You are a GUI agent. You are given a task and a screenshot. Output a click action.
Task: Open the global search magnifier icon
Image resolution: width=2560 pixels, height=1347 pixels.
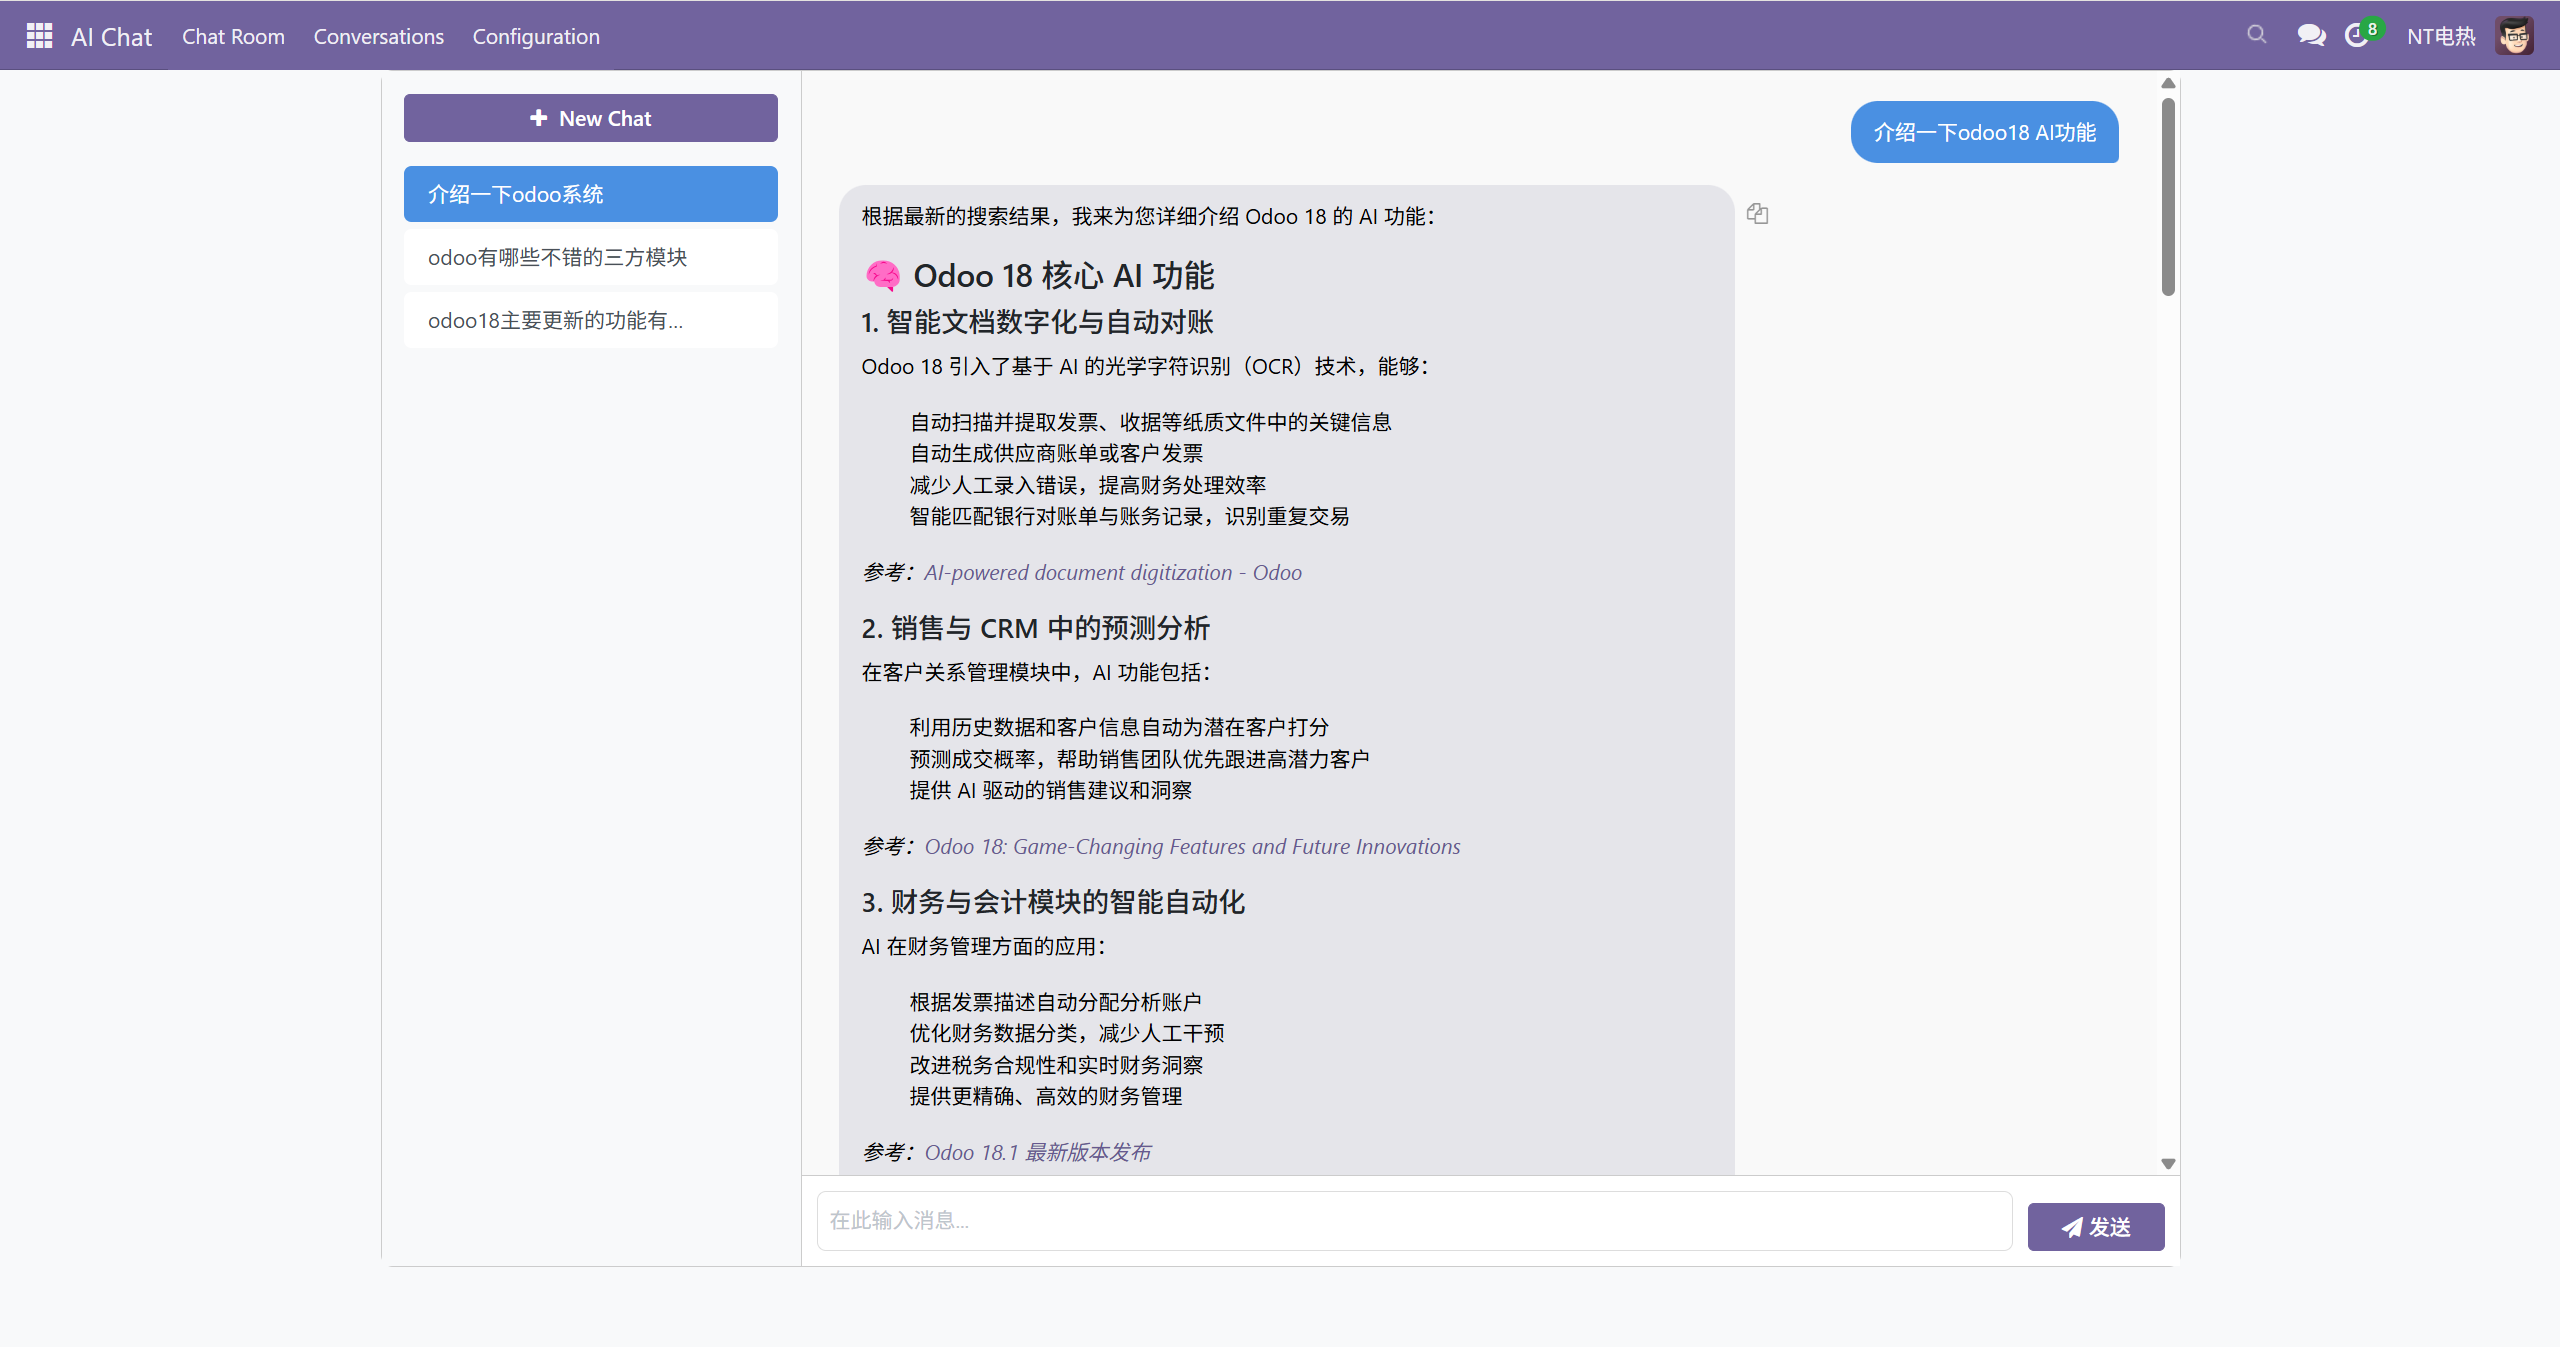coord(2257,35)
